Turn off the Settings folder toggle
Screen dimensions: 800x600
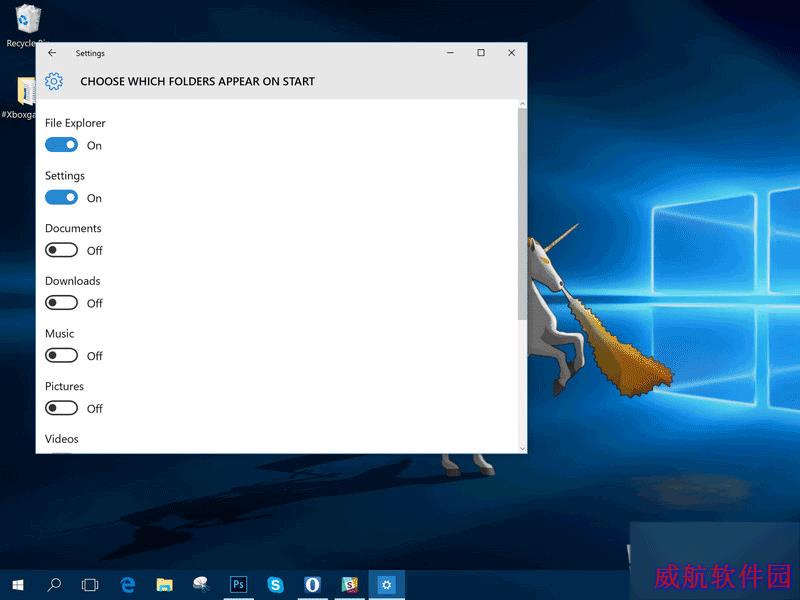click(x=61, y=197)
